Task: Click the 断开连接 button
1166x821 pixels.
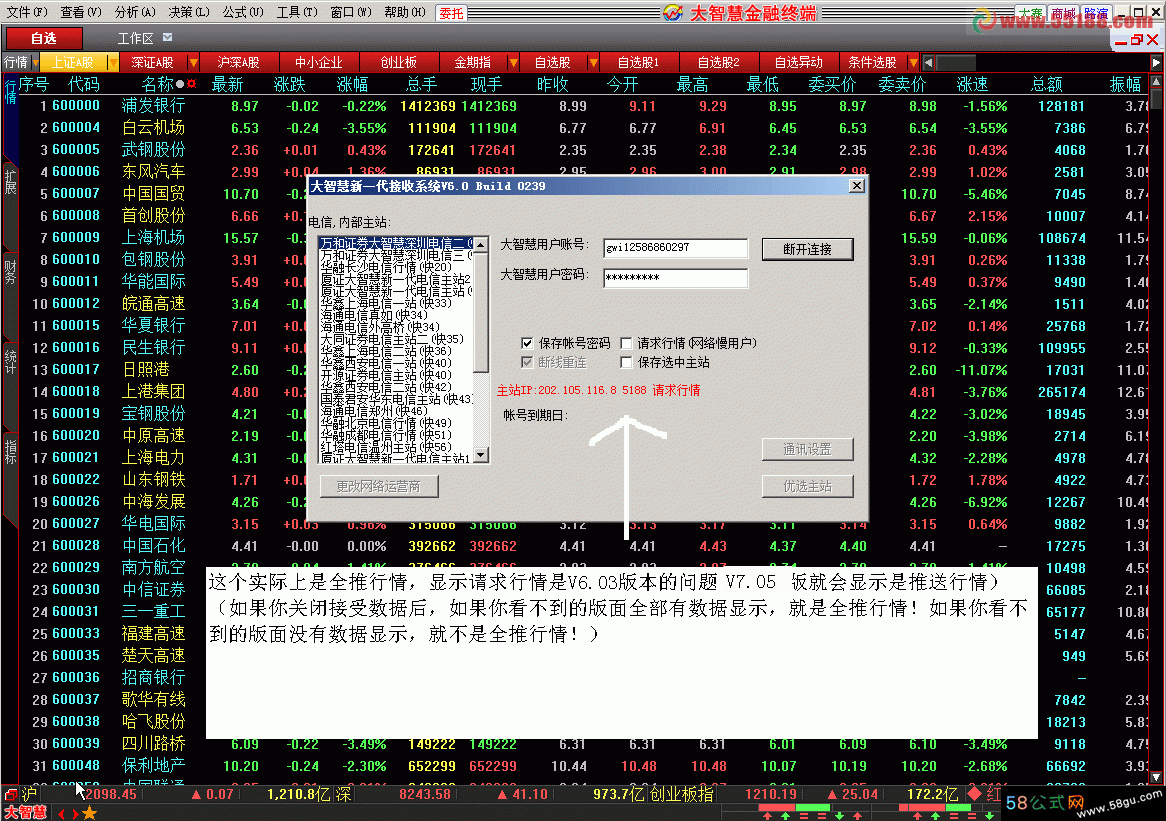Action: pos(808,249)
